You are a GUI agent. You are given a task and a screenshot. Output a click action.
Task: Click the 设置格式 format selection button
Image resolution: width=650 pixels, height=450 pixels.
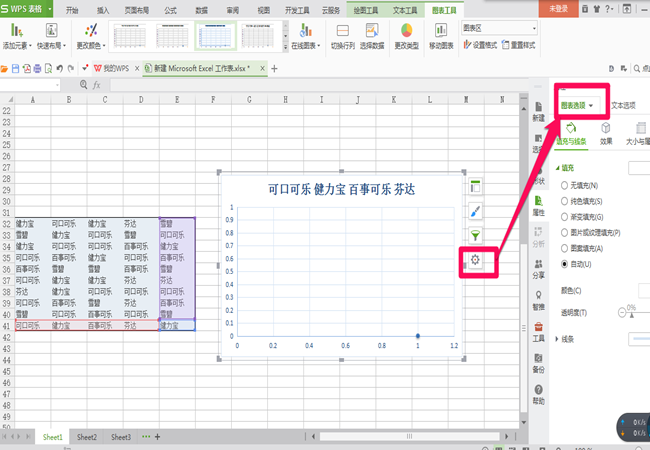click(480, 45)
